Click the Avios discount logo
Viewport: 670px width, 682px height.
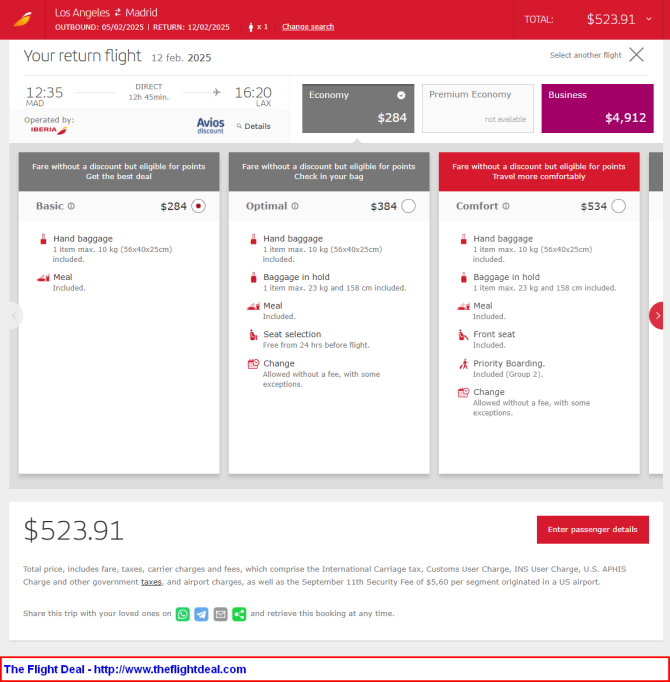point(210,125)
